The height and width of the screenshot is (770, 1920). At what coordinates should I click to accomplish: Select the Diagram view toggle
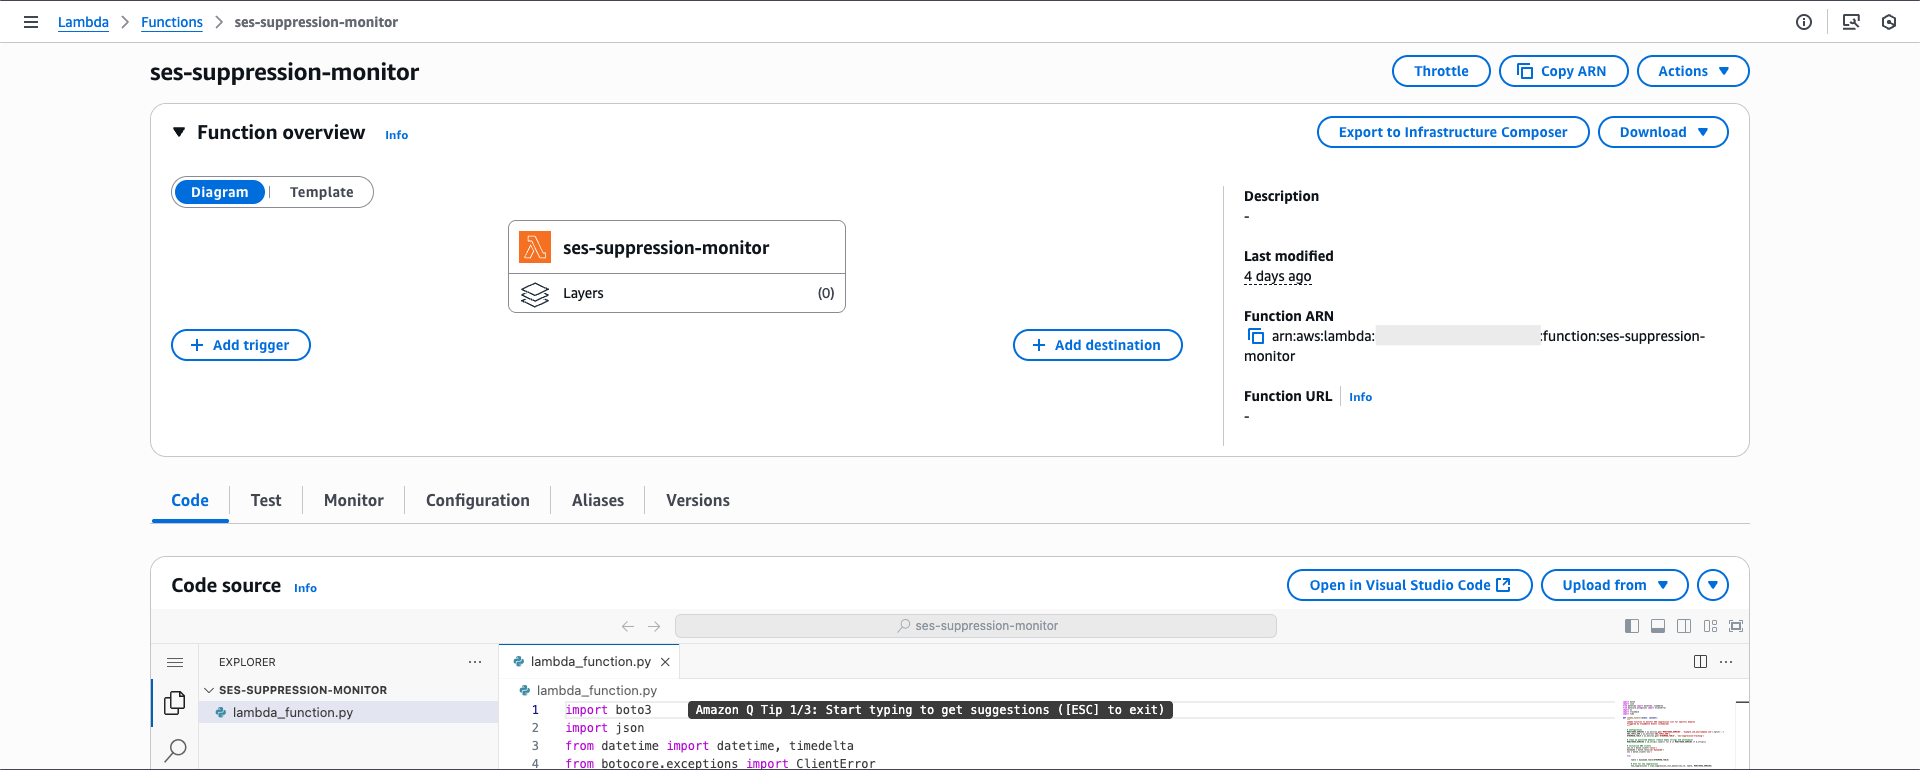[220, 192]
